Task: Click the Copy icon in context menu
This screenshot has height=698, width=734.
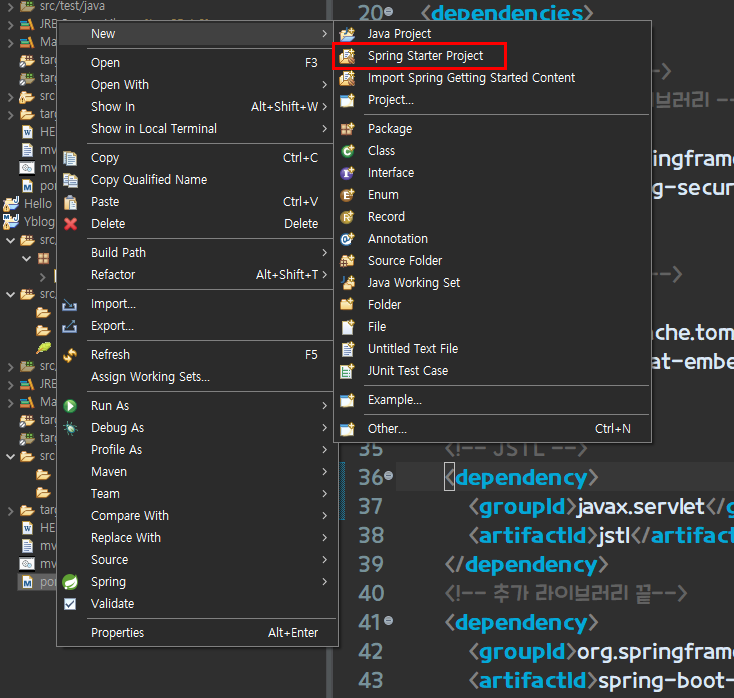Action: (x=70, y=158)
